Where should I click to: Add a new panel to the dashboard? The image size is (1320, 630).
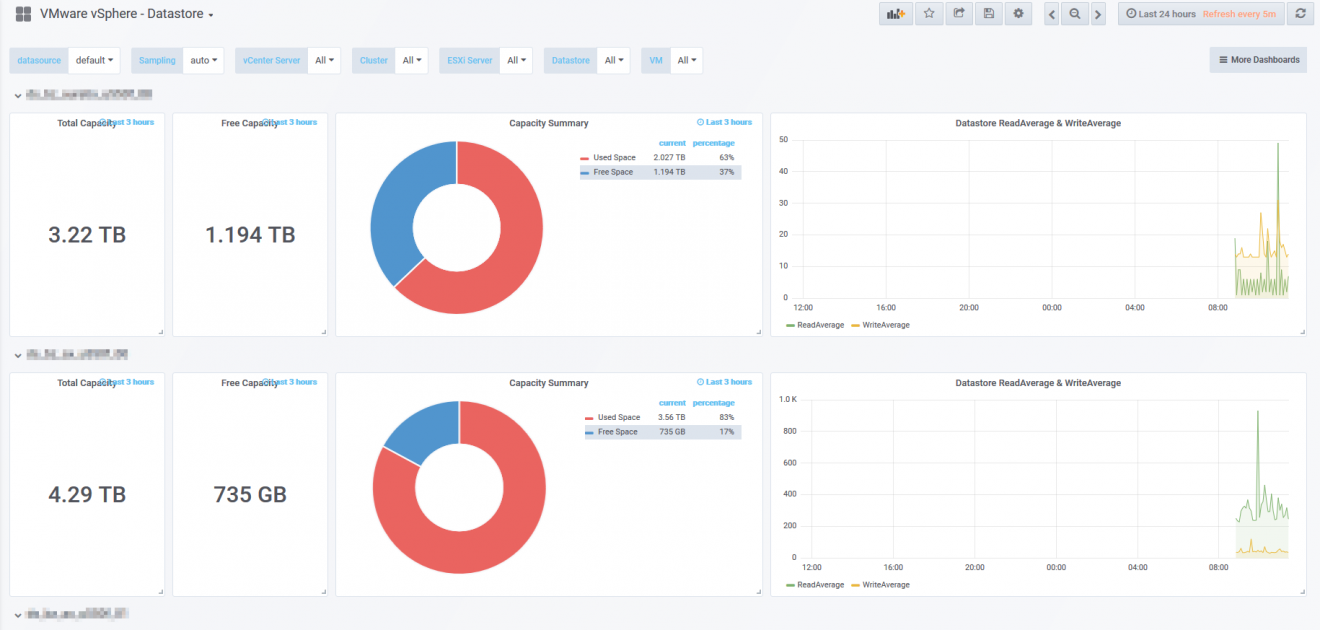click(x=894, y=13)
